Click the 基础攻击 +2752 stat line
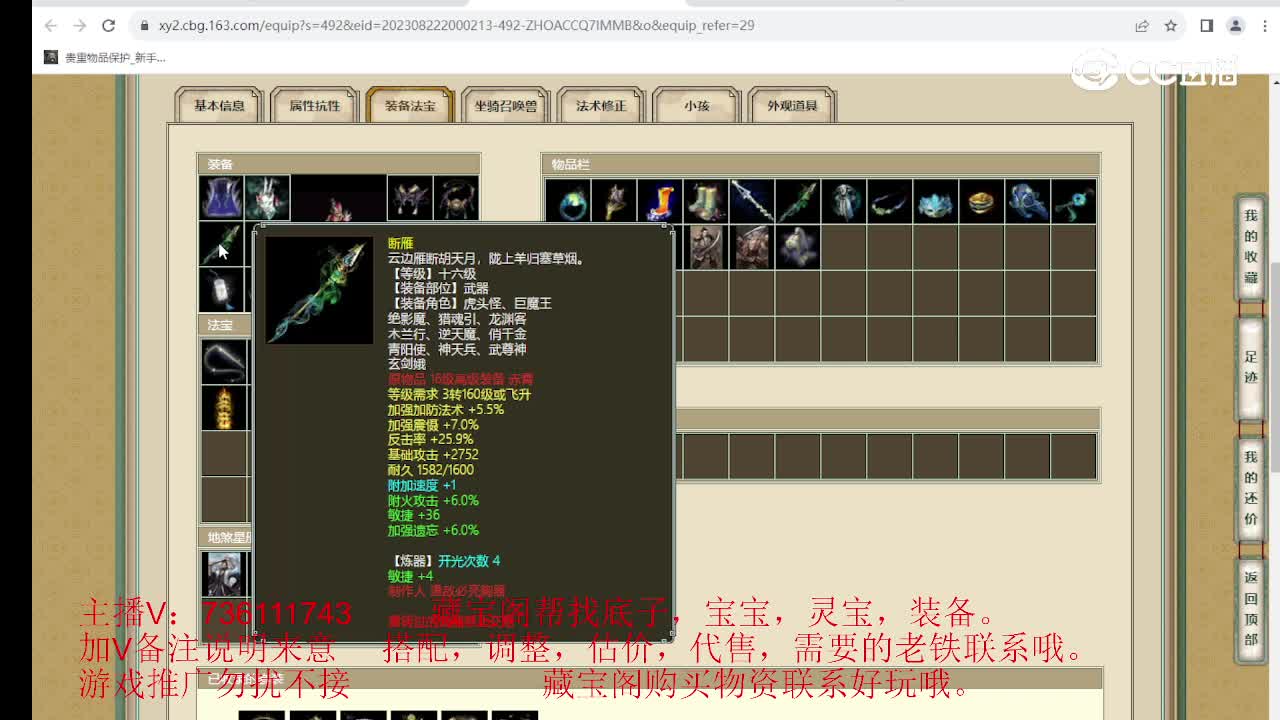 pos(433,454)
